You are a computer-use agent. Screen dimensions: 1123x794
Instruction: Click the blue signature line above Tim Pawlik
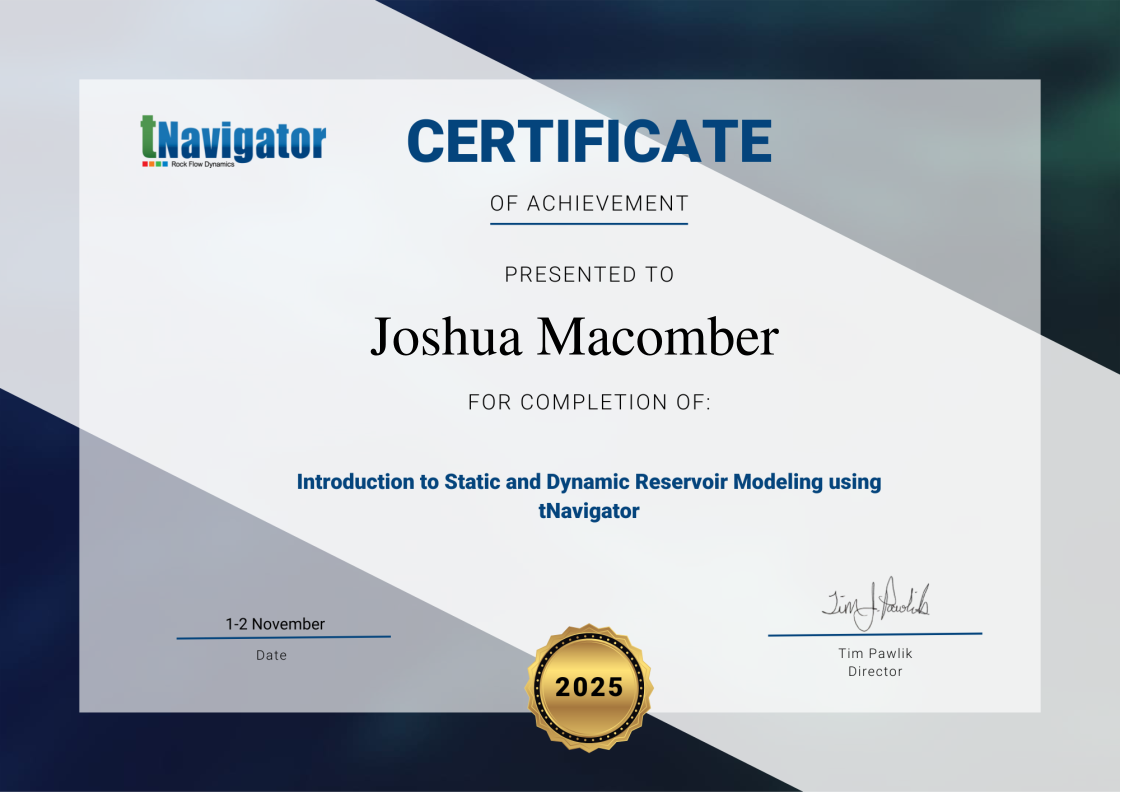pos(875,634)
